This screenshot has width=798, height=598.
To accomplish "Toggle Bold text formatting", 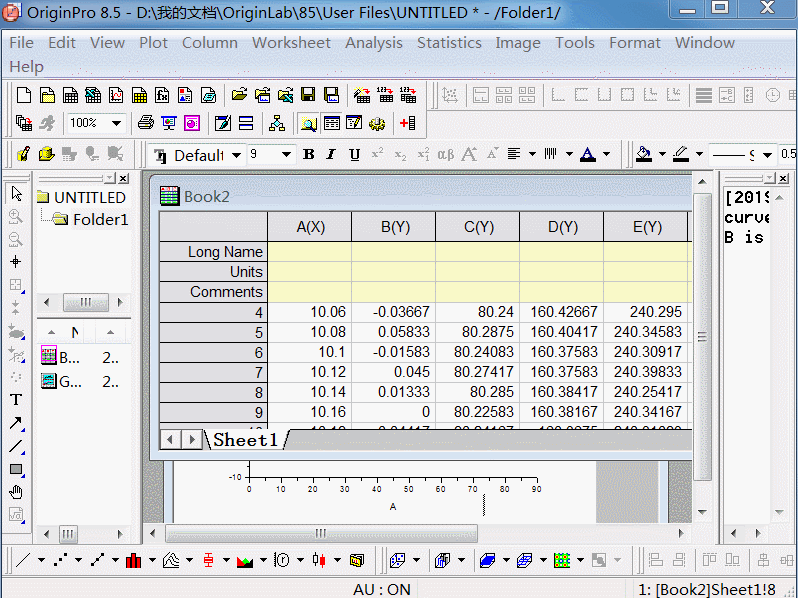I will point(308,155).
